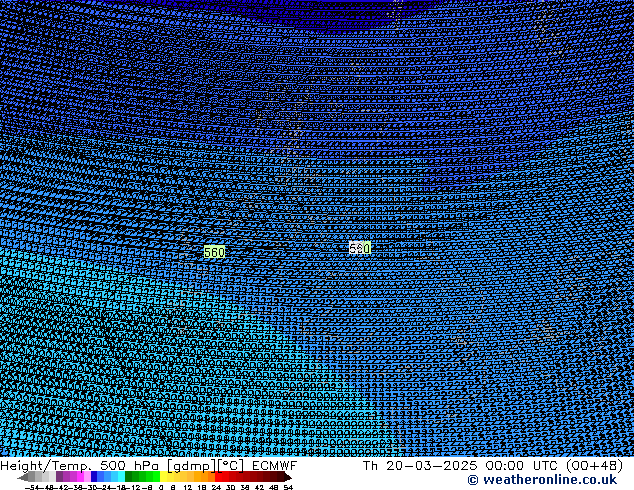Viewport: 634px width, 490px height.
Task: Click the dark right arrow of legend
Action: 287,477
